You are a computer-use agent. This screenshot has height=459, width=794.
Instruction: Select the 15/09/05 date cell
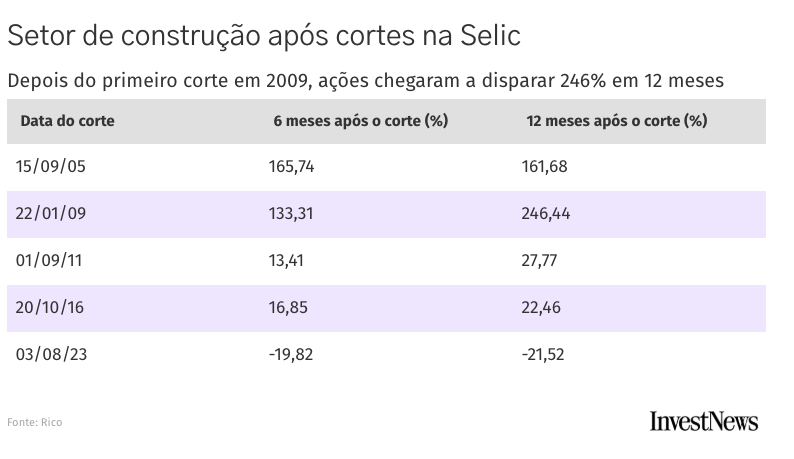pyautogui.click(x=51, y=167)
